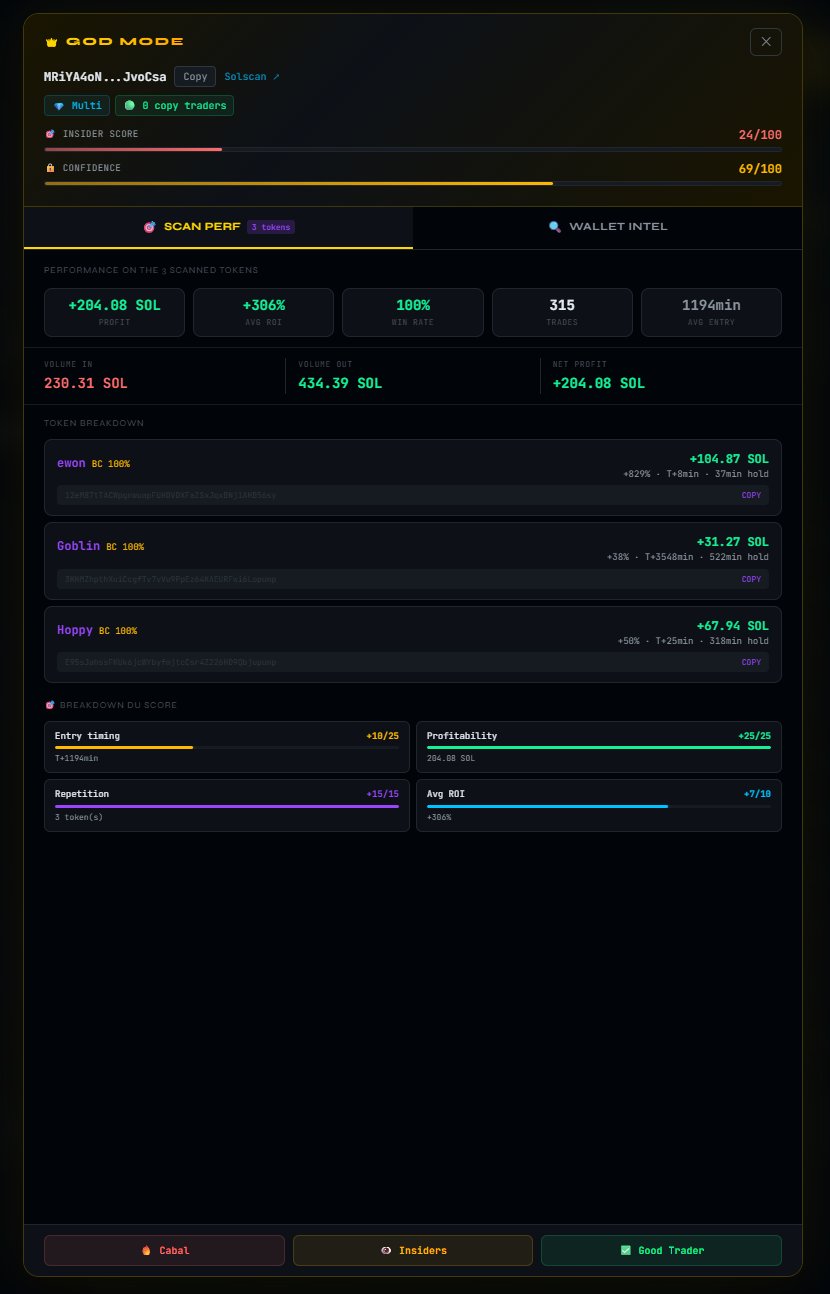Image resolution: width=830 pixels, height=1294 pixels.
Task: Click the Insider Score progress bar
Action: point(413,149)
